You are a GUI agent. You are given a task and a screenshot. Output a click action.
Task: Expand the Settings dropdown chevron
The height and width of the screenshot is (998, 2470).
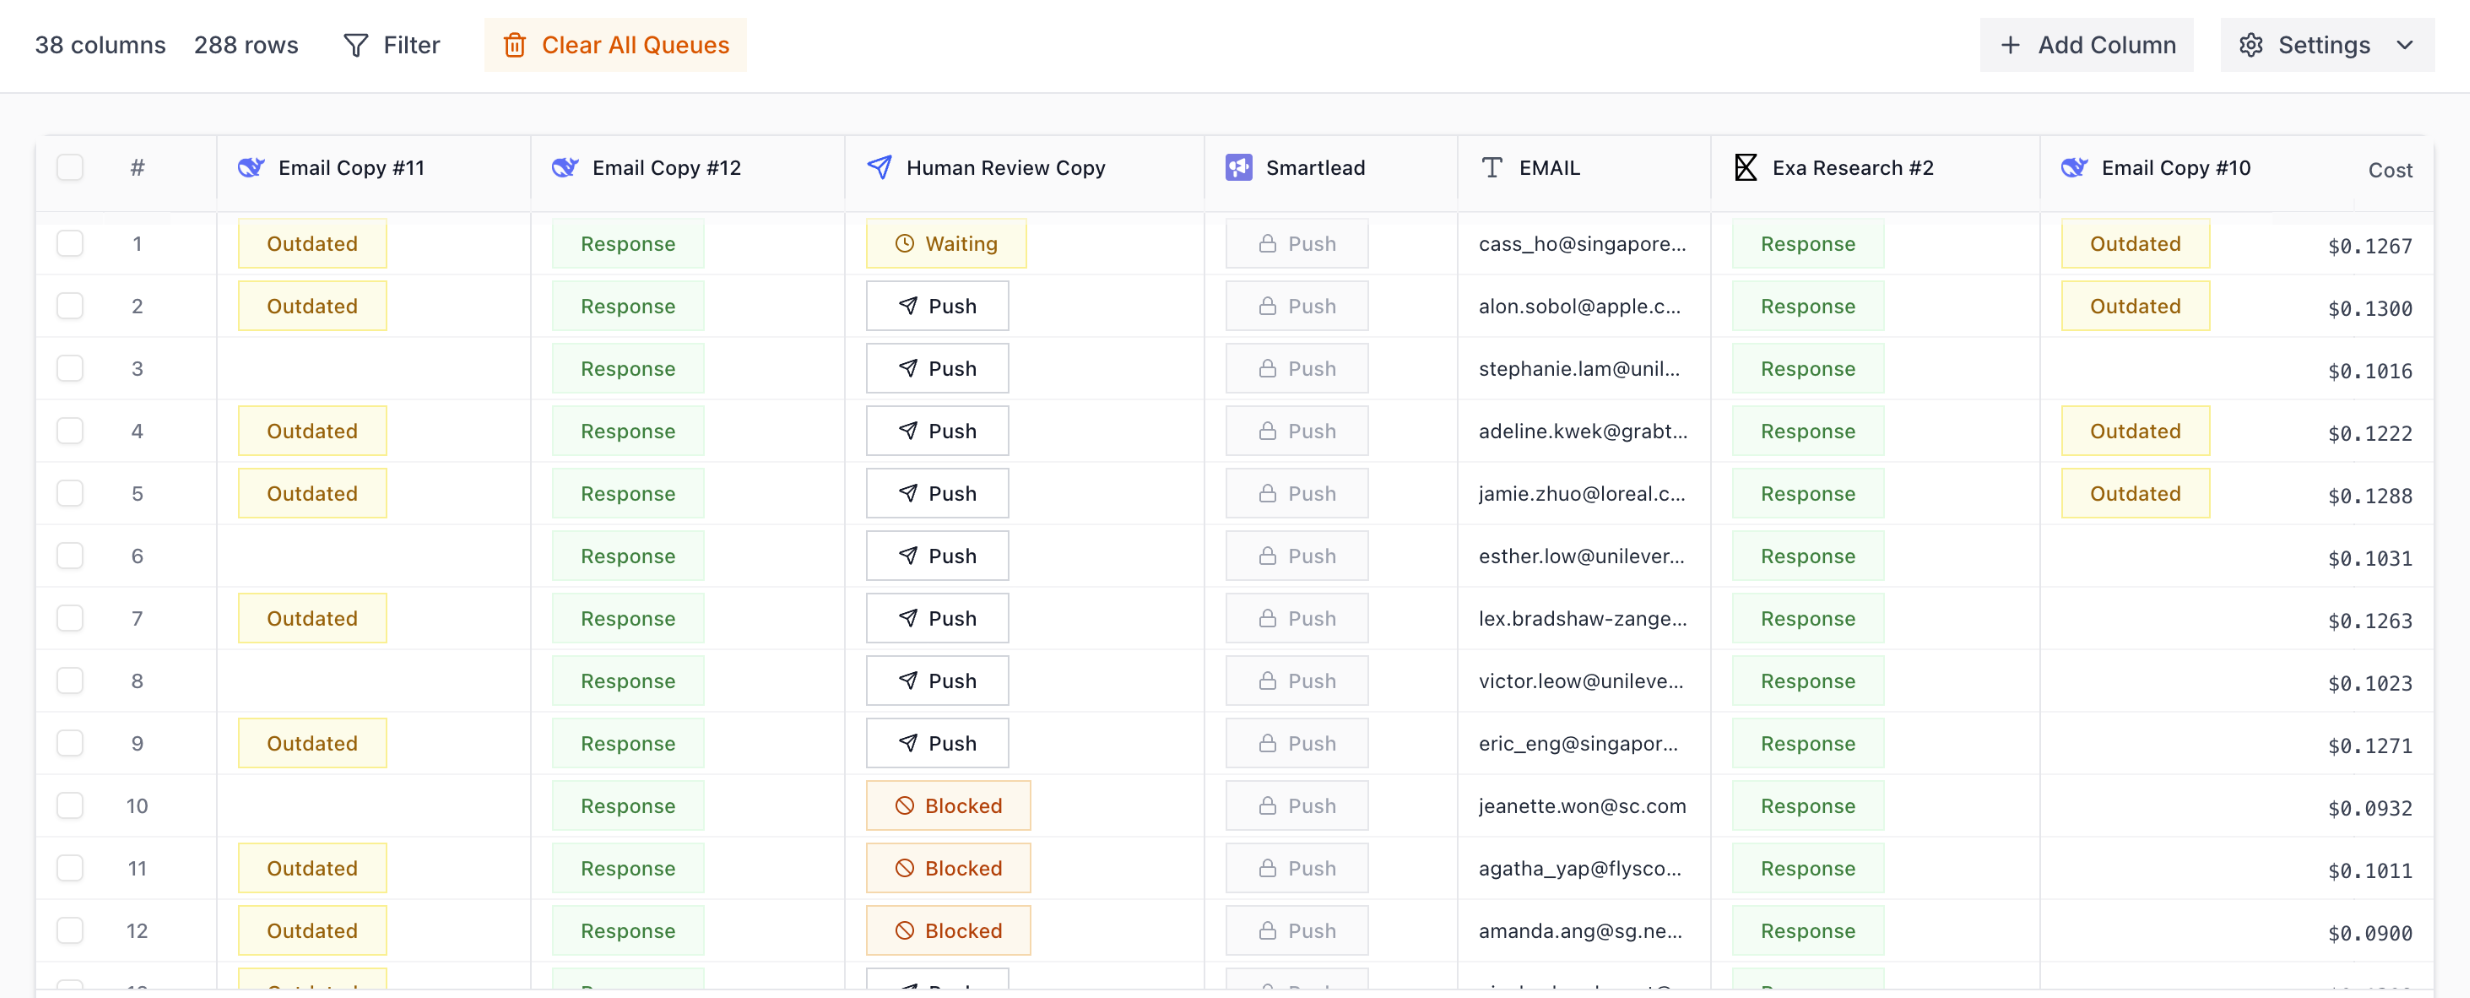point(2405,45)
